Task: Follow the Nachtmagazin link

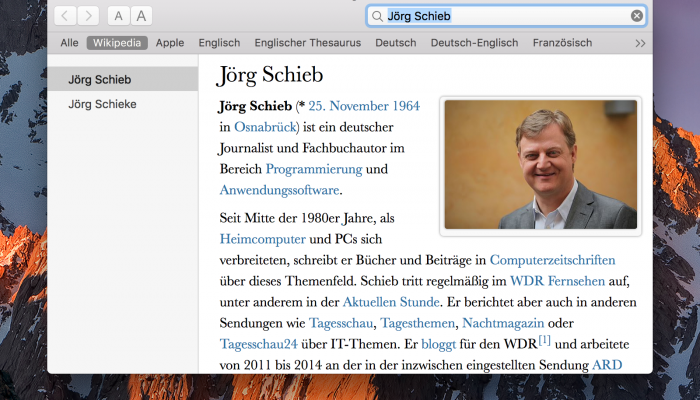Action: pyautogui.click(x=503, y=323)
